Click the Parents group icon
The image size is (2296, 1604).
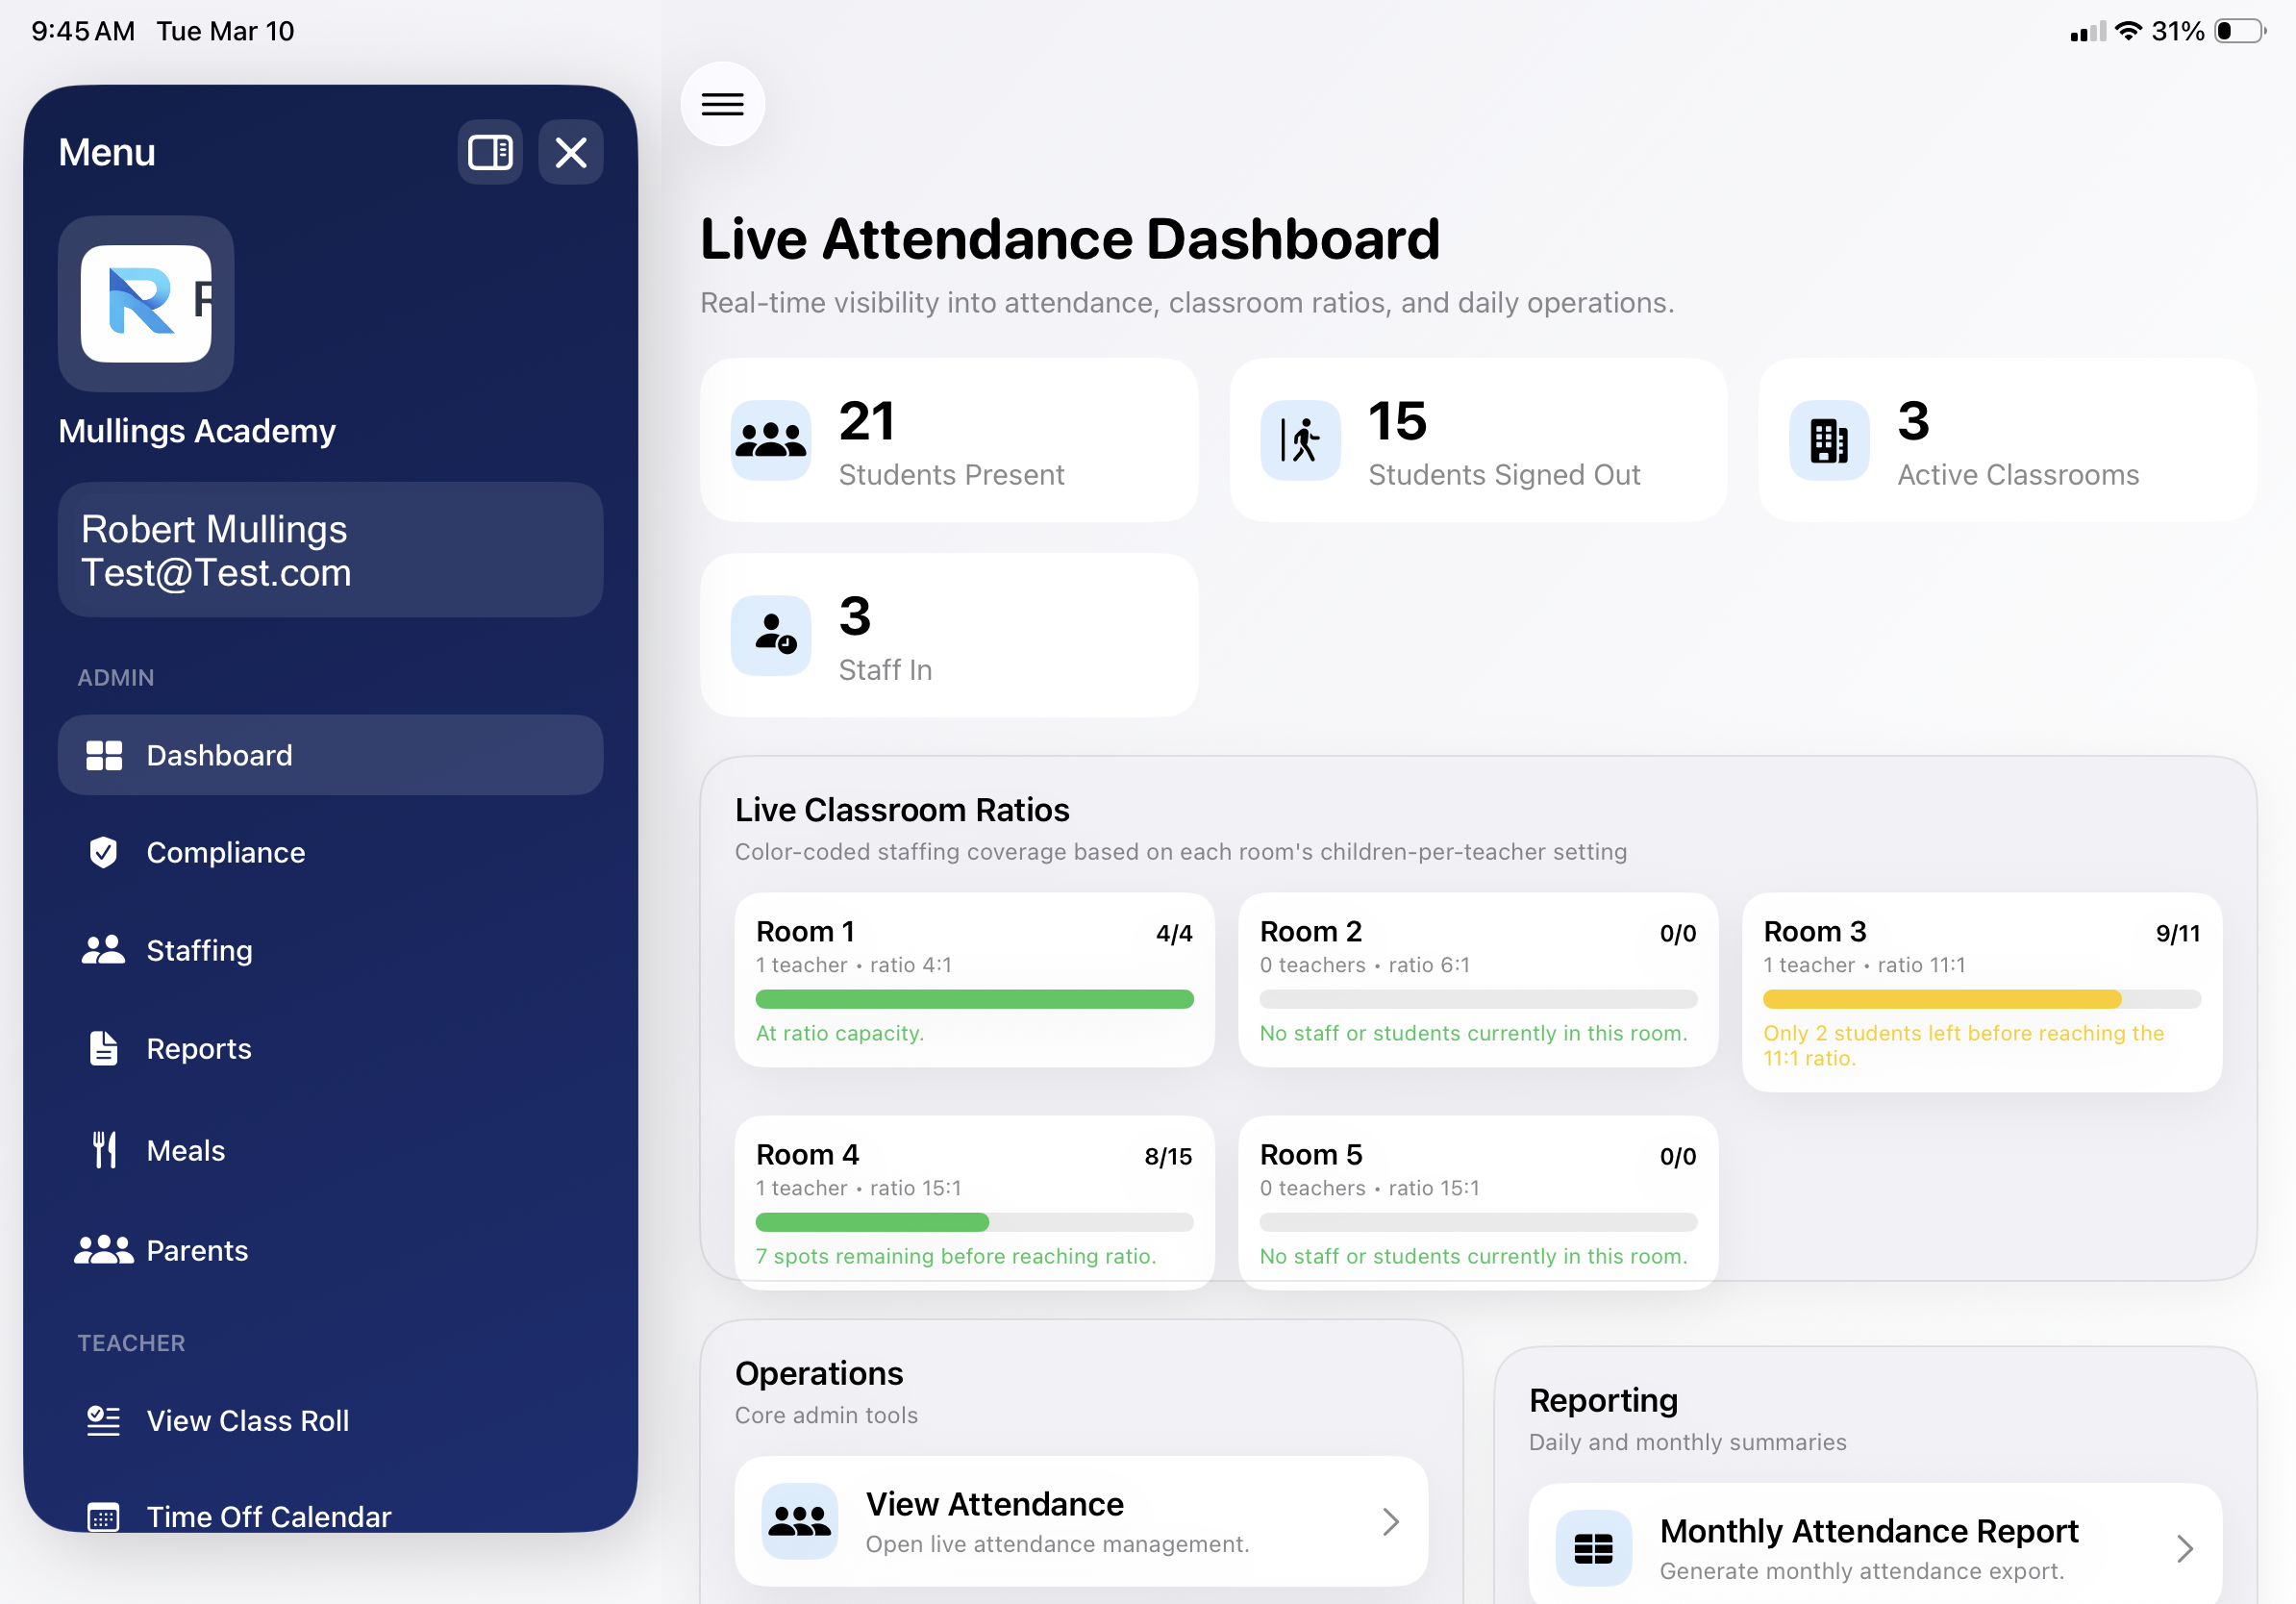click(x=104, y=1250)
